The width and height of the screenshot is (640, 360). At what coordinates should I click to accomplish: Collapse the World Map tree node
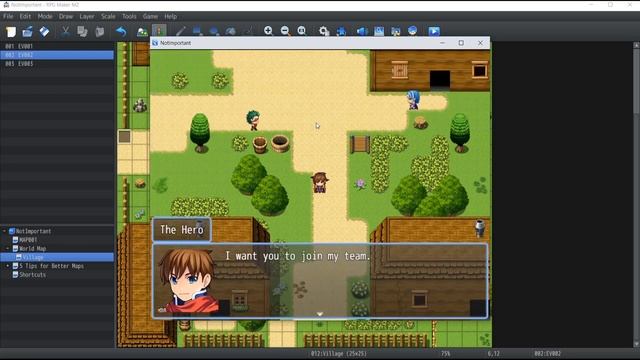[x=8, y=249]
